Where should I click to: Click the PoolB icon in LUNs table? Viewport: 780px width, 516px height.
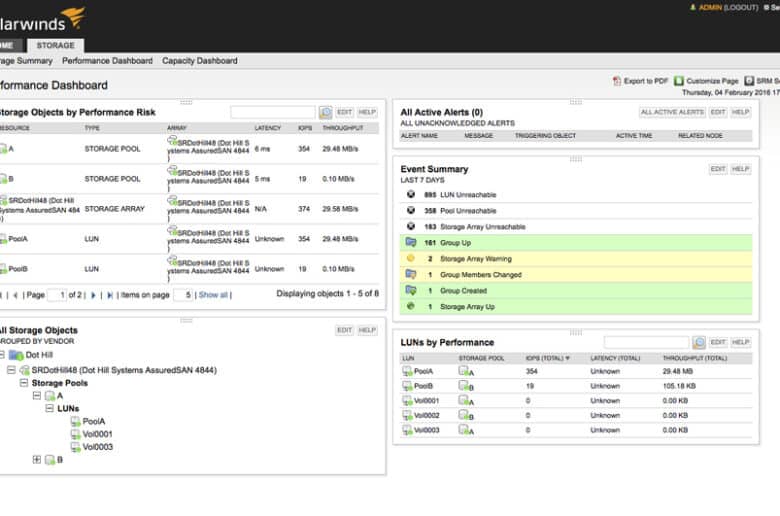(407, 386)
